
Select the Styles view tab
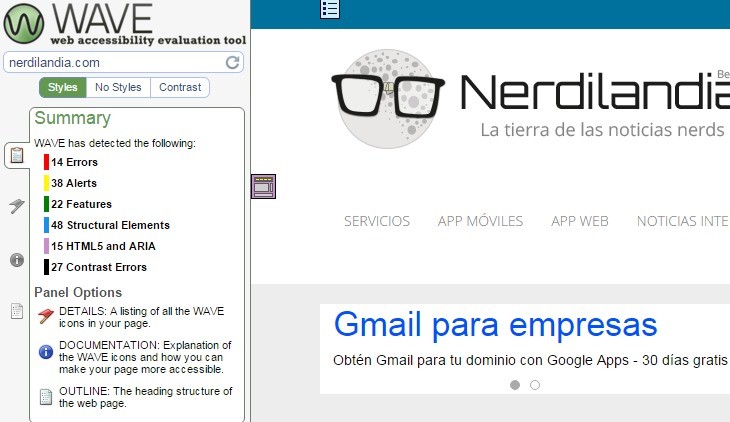[x=62, y=87]
